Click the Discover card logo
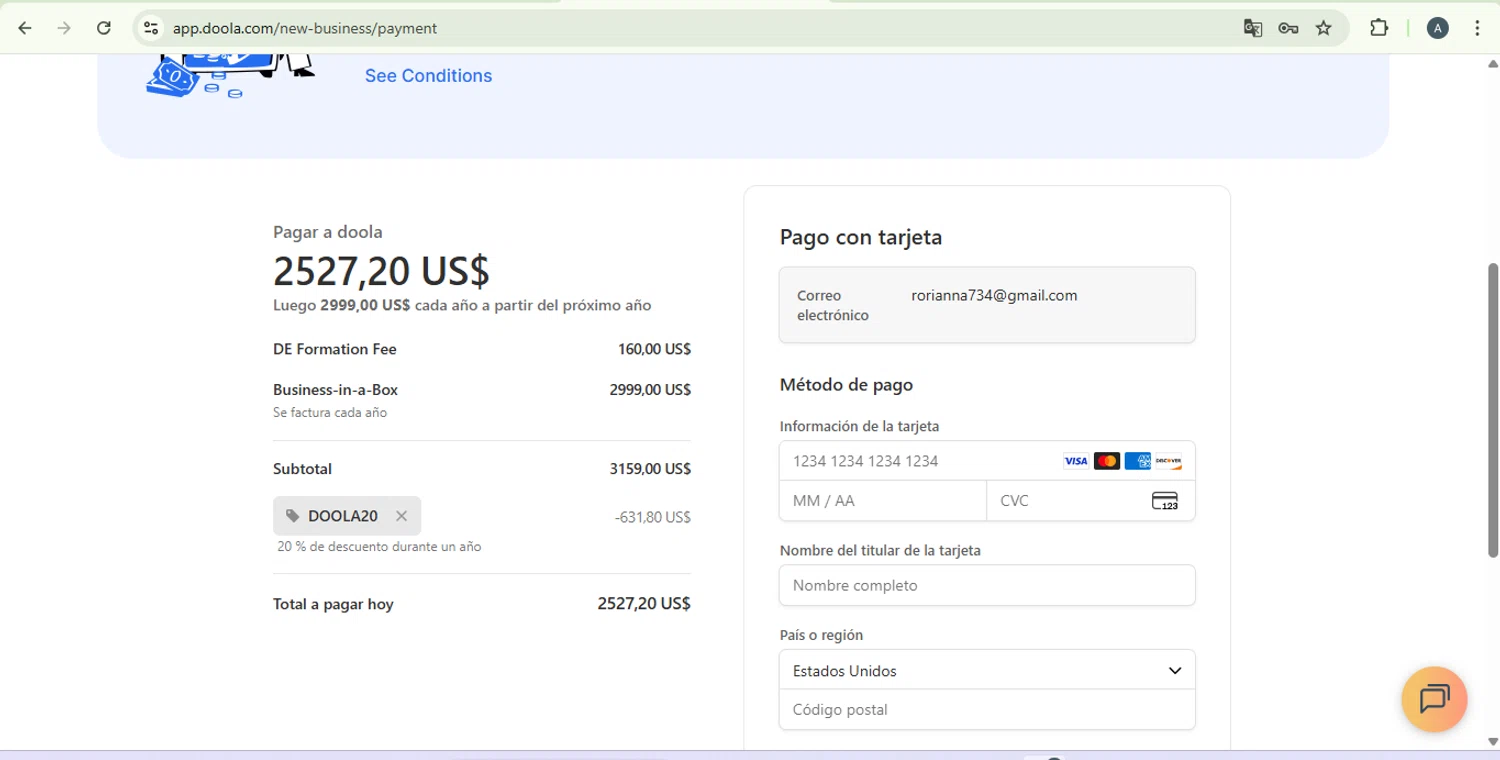This screenshot has width=1500, height=760. [1168, 461]
